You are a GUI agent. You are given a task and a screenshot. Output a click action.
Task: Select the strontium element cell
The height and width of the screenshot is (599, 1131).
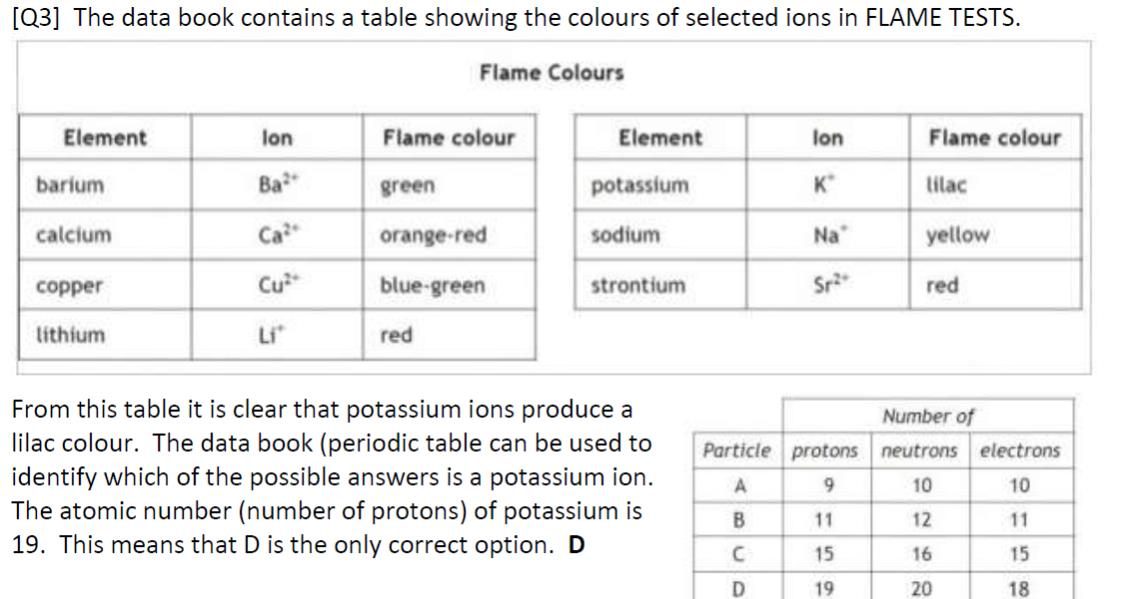[660, 285]
